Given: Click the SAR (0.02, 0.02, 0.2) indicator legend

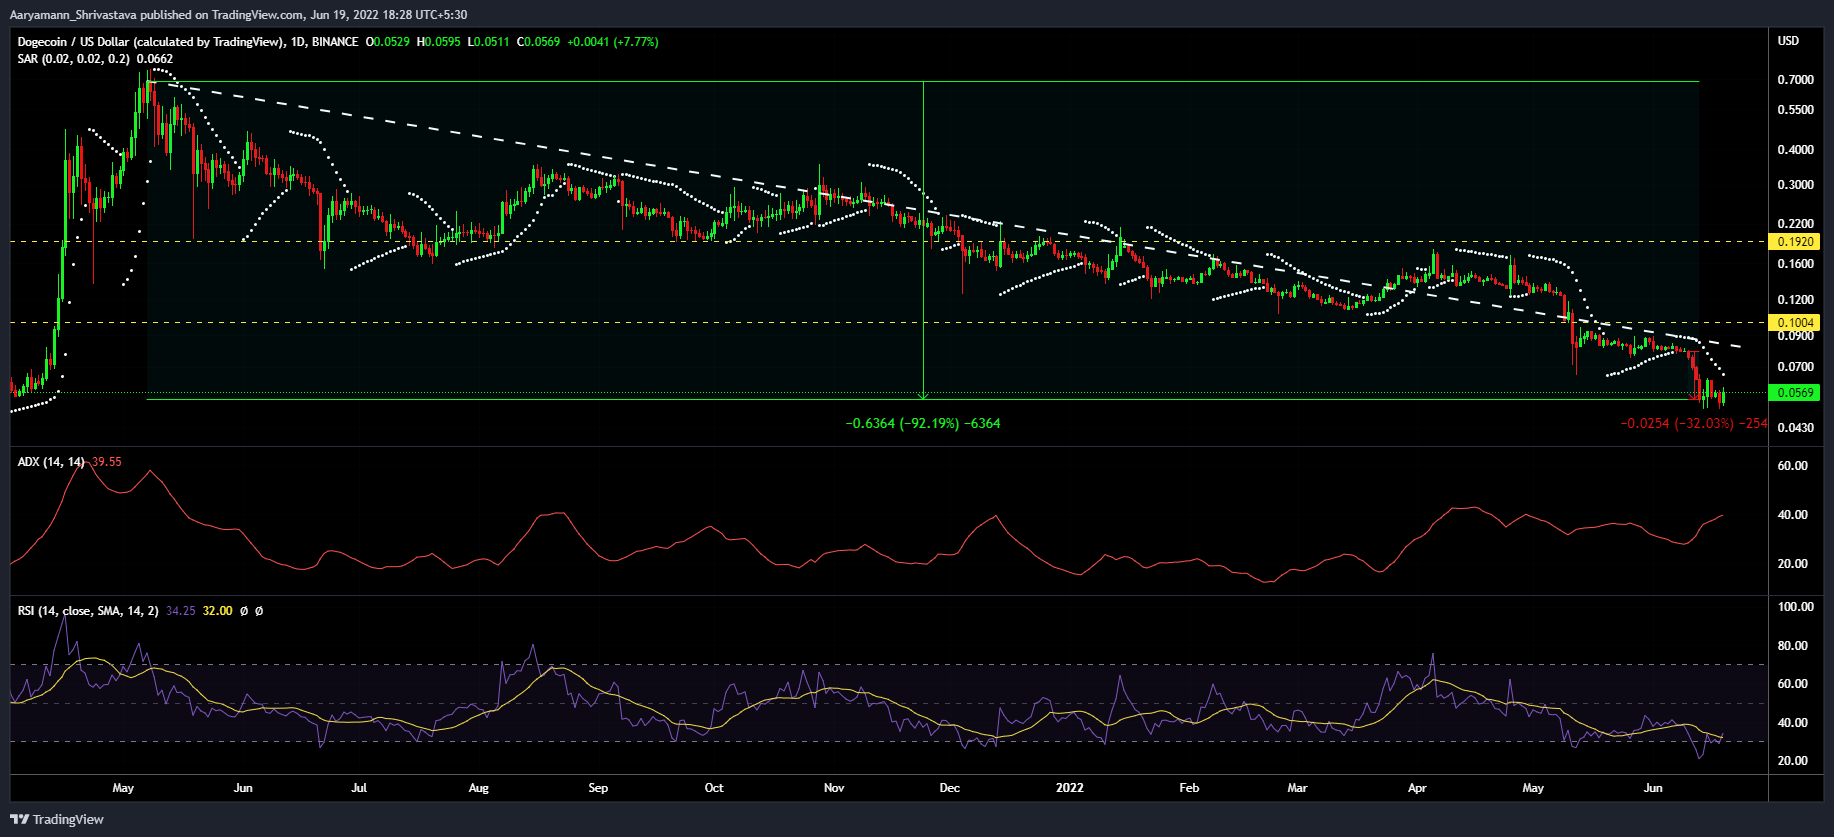Looking at the screenshot, I should 73,59.
